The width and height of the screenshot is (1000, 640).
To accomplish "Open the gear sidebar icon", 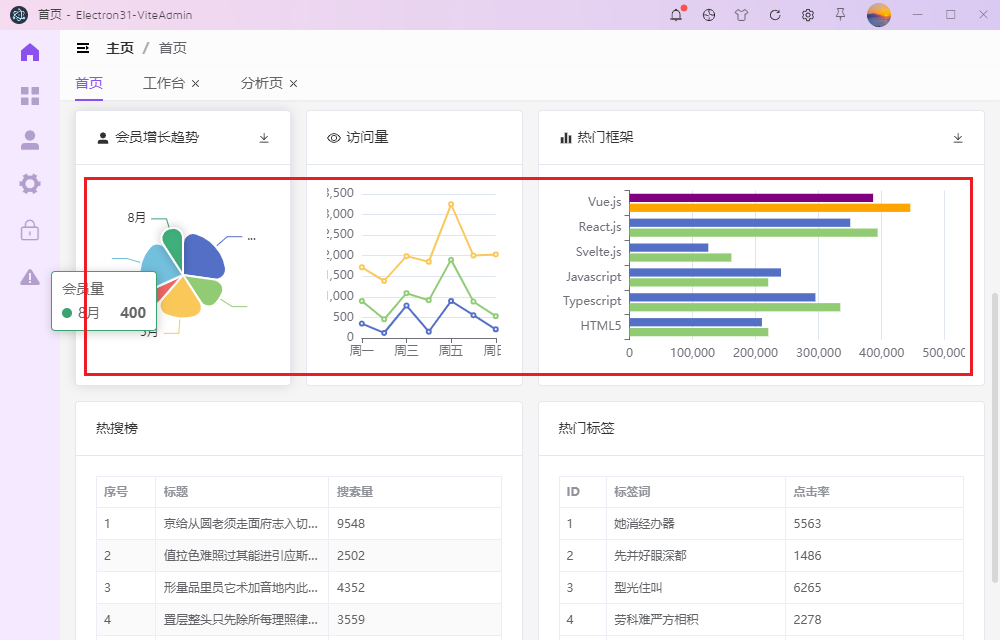I will pyautogui.click(x=30, y=184).
